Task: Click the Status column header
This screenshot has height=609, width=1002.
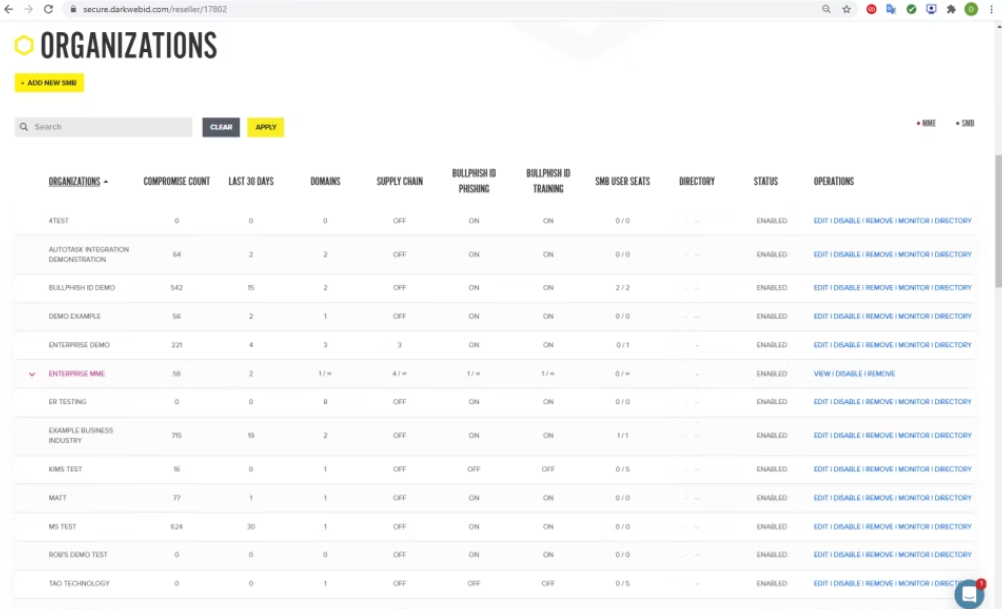Action: pyautogui.click(x=766, y=181)
